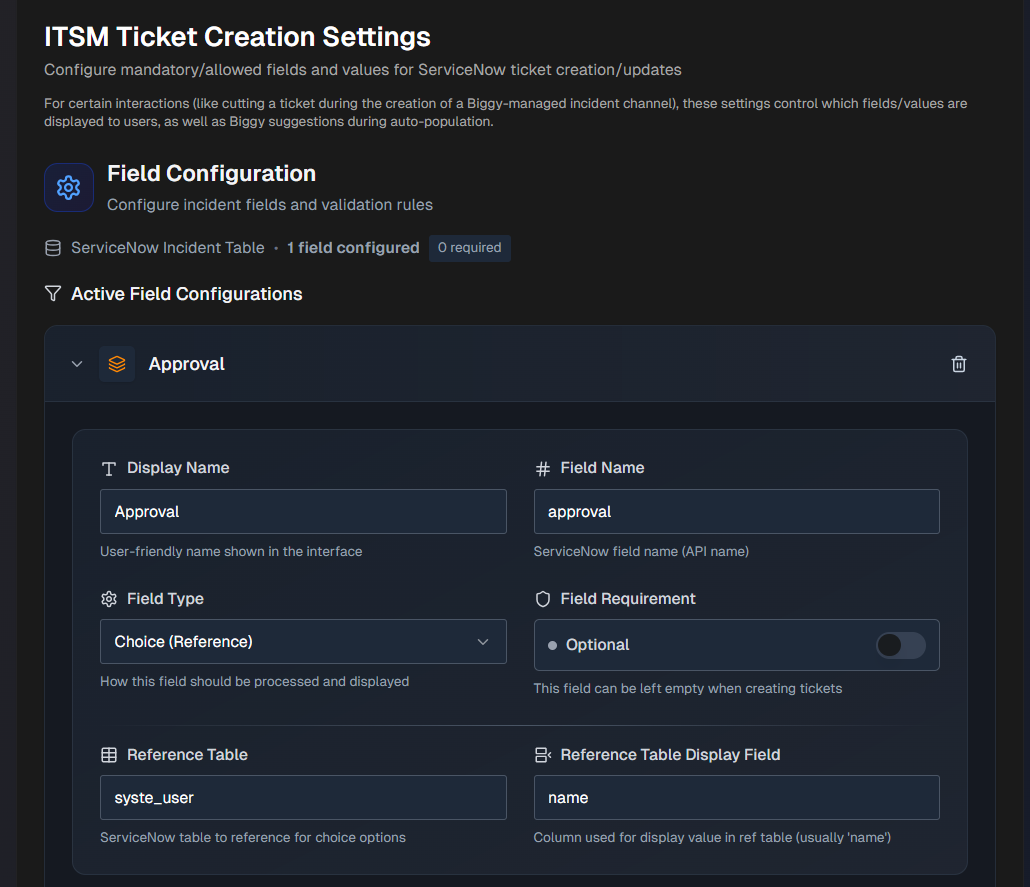Click the icon beside Reference Table Display Field
Viewport: 1030px width, 887px height.
tap(543, 755)
